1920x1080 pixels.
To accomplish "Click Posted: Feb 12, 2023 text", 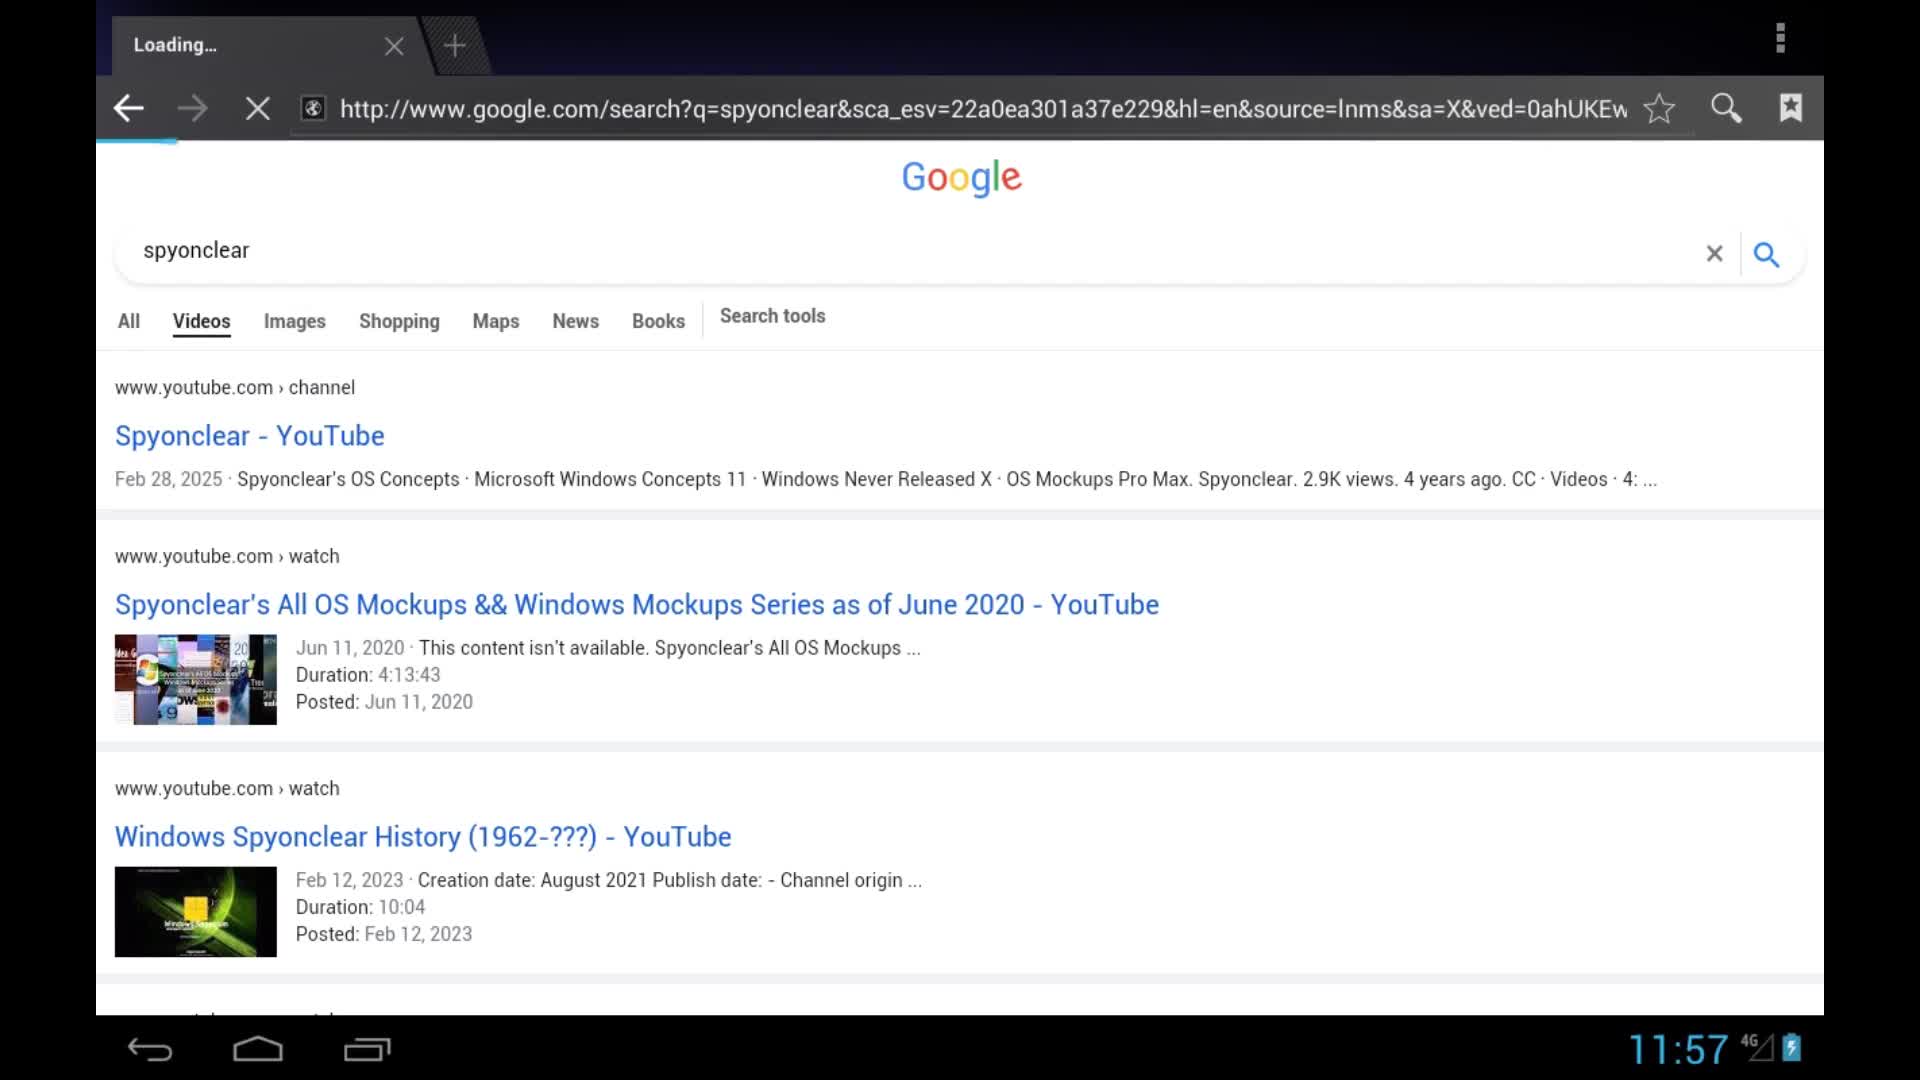I will point(384,934).
